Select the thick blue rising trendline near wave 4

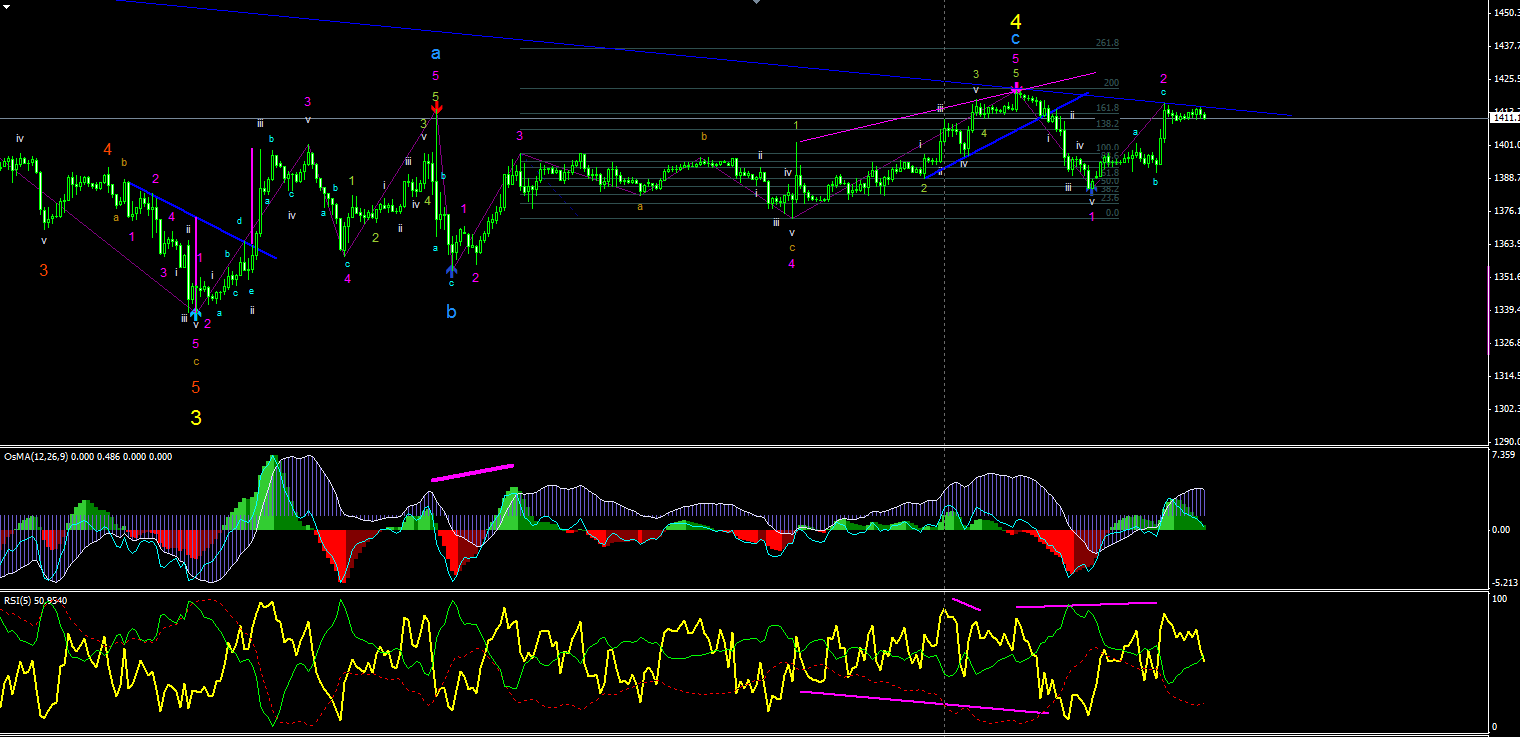[1007, 135]
